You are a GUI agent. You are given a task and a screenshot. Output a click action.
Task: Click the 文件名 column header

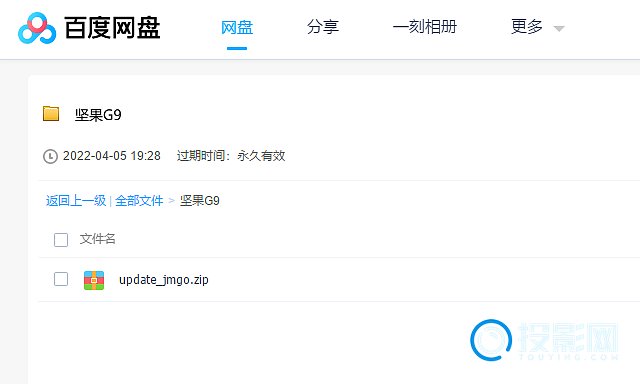coord(97,239)
